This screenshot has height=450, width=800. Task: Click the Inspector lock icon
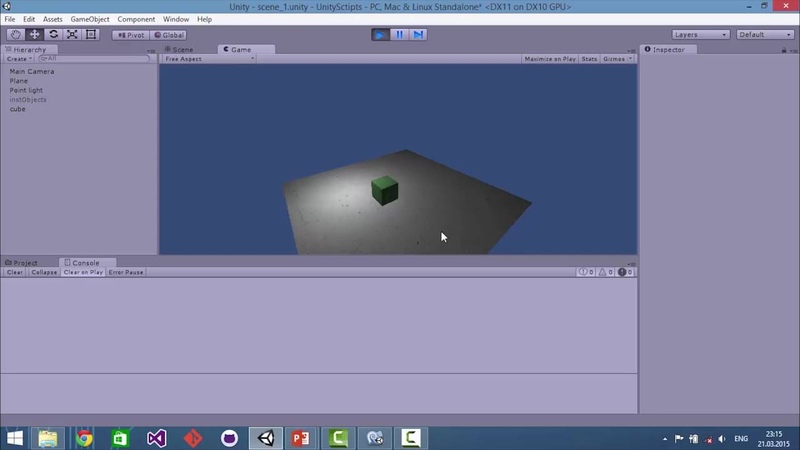click(x=784, y=50)
